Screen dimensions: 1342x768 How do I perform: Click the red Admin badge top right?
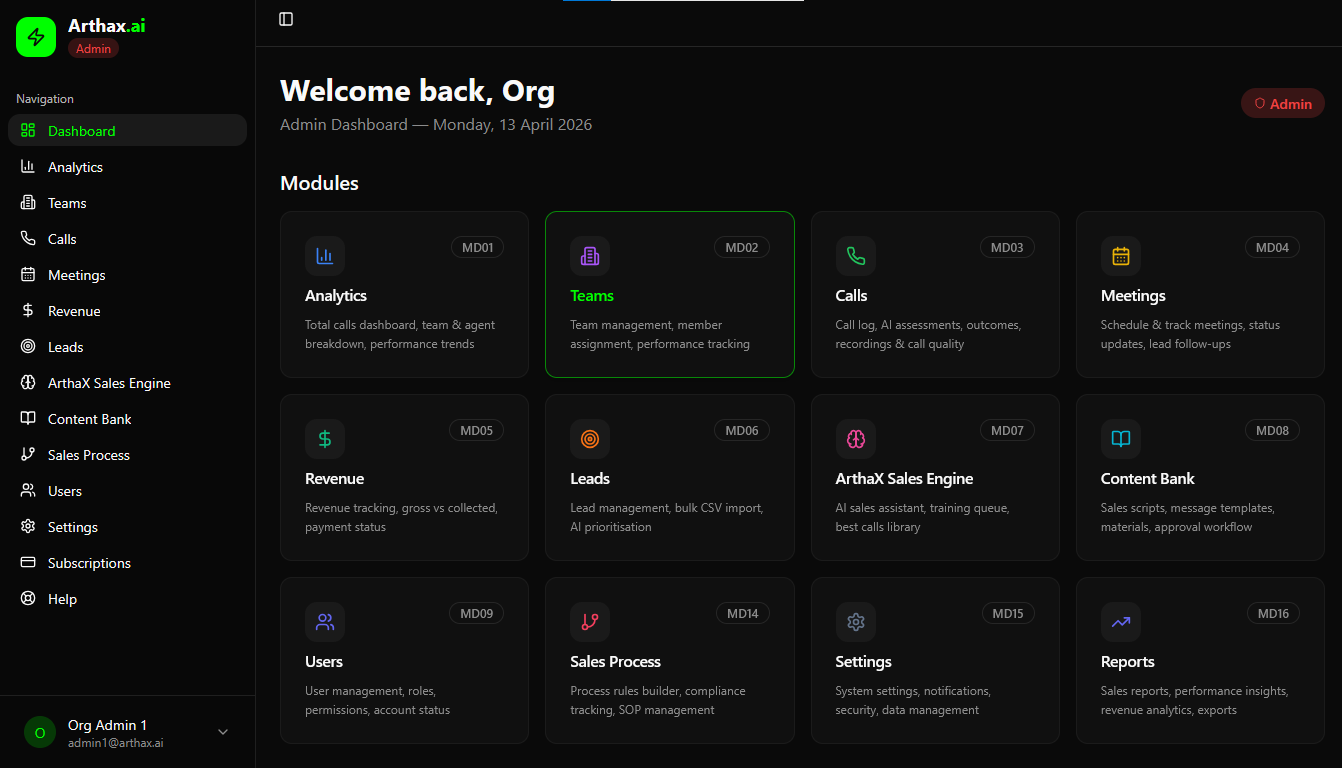click(1282, 104)
